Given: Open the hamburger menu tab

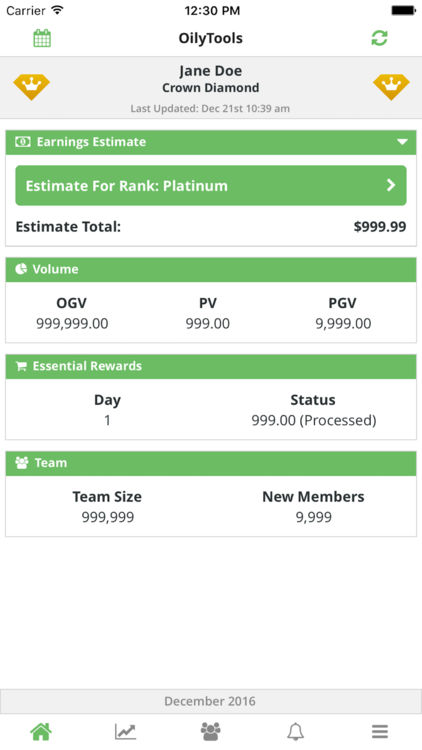Looking at the screenshot, I should [380, 731].
